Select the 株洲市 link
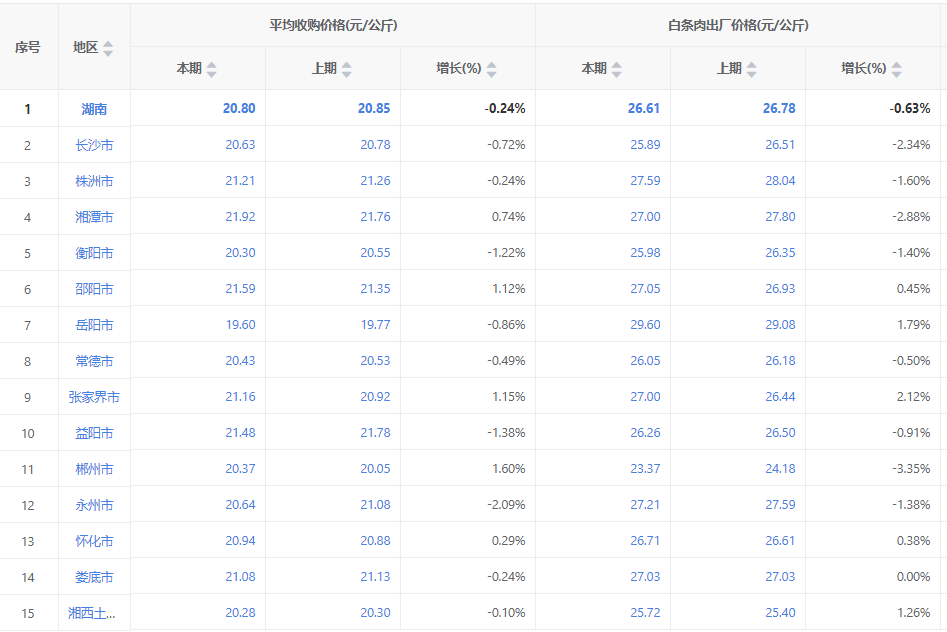The image size is (947, 632). (x=94, y=181)
